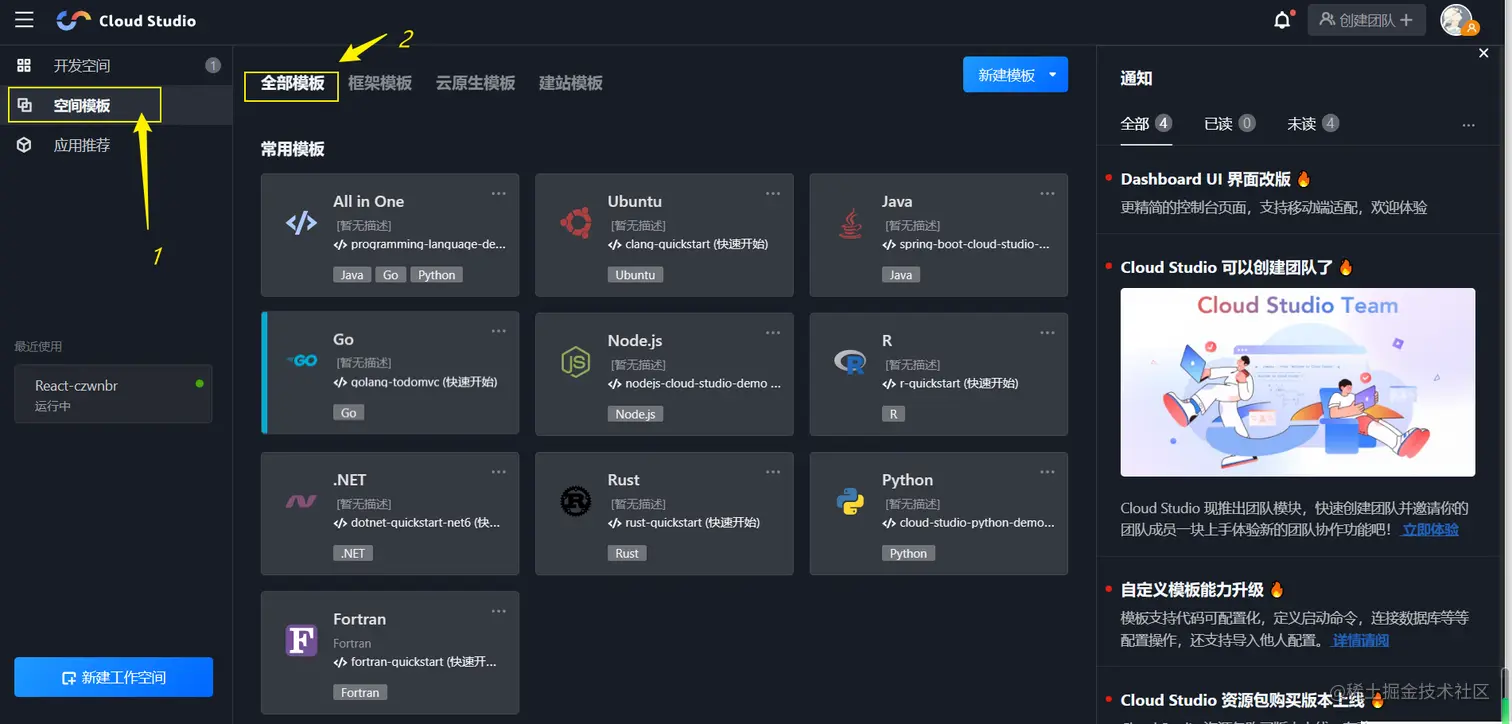Expand the 新建模板 dropdown arrow
The width and height of the screenshot is (1512, 724).
coord(1052,75)
